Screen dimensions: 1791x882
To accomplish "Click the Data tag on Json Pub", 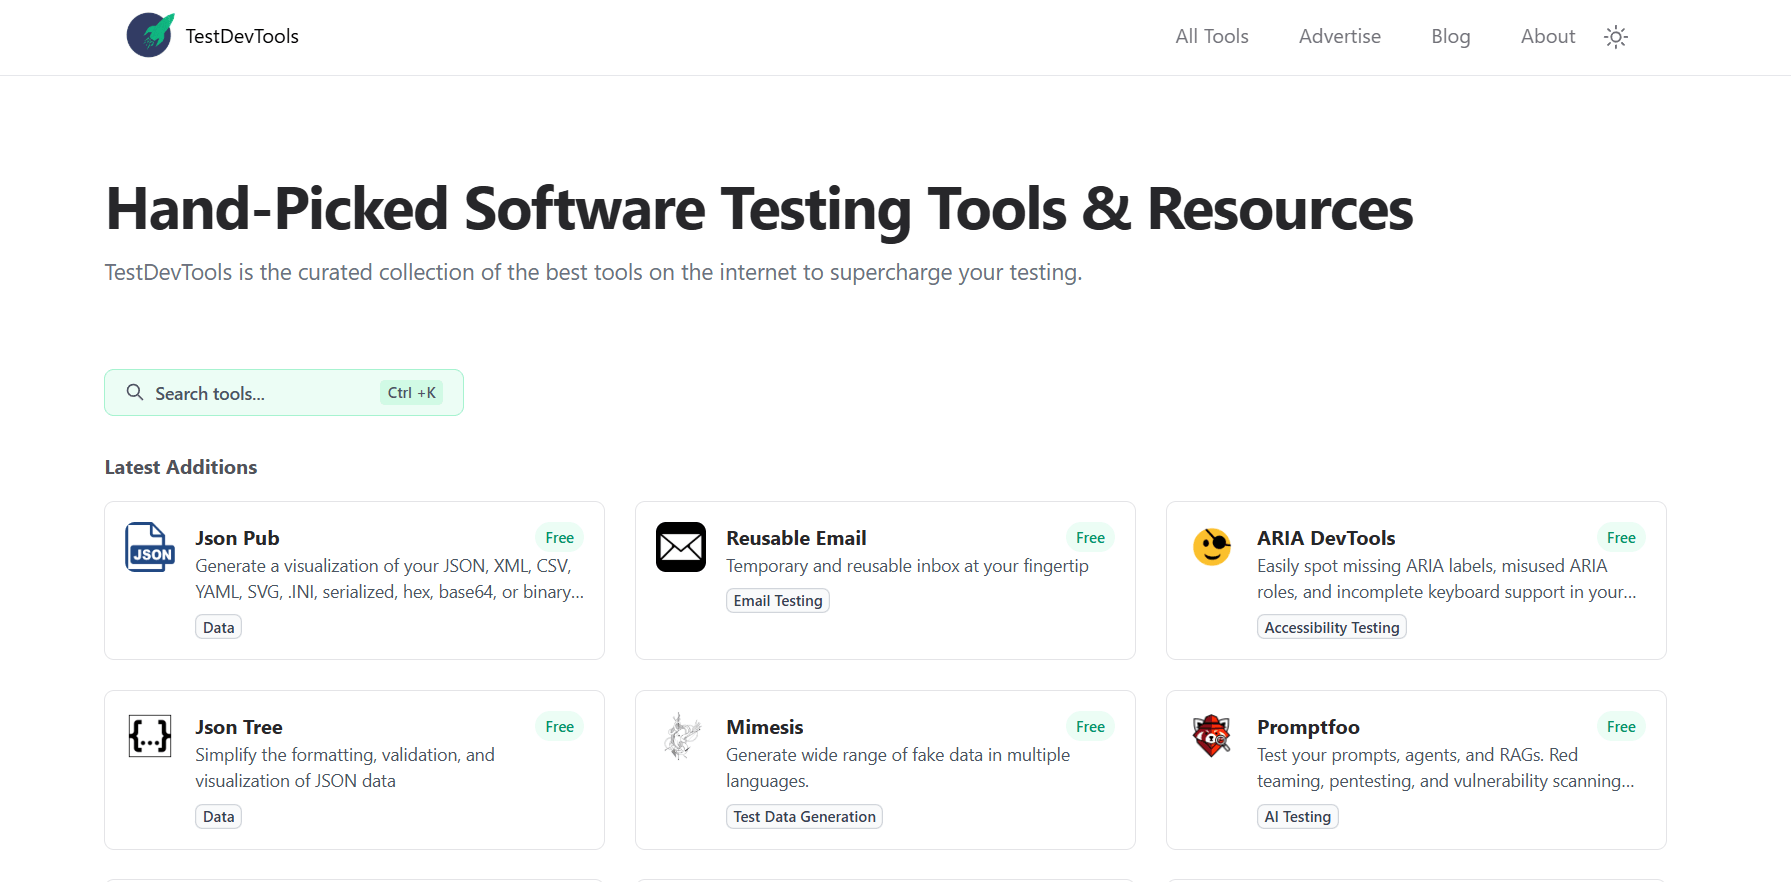I will point(218,627).
